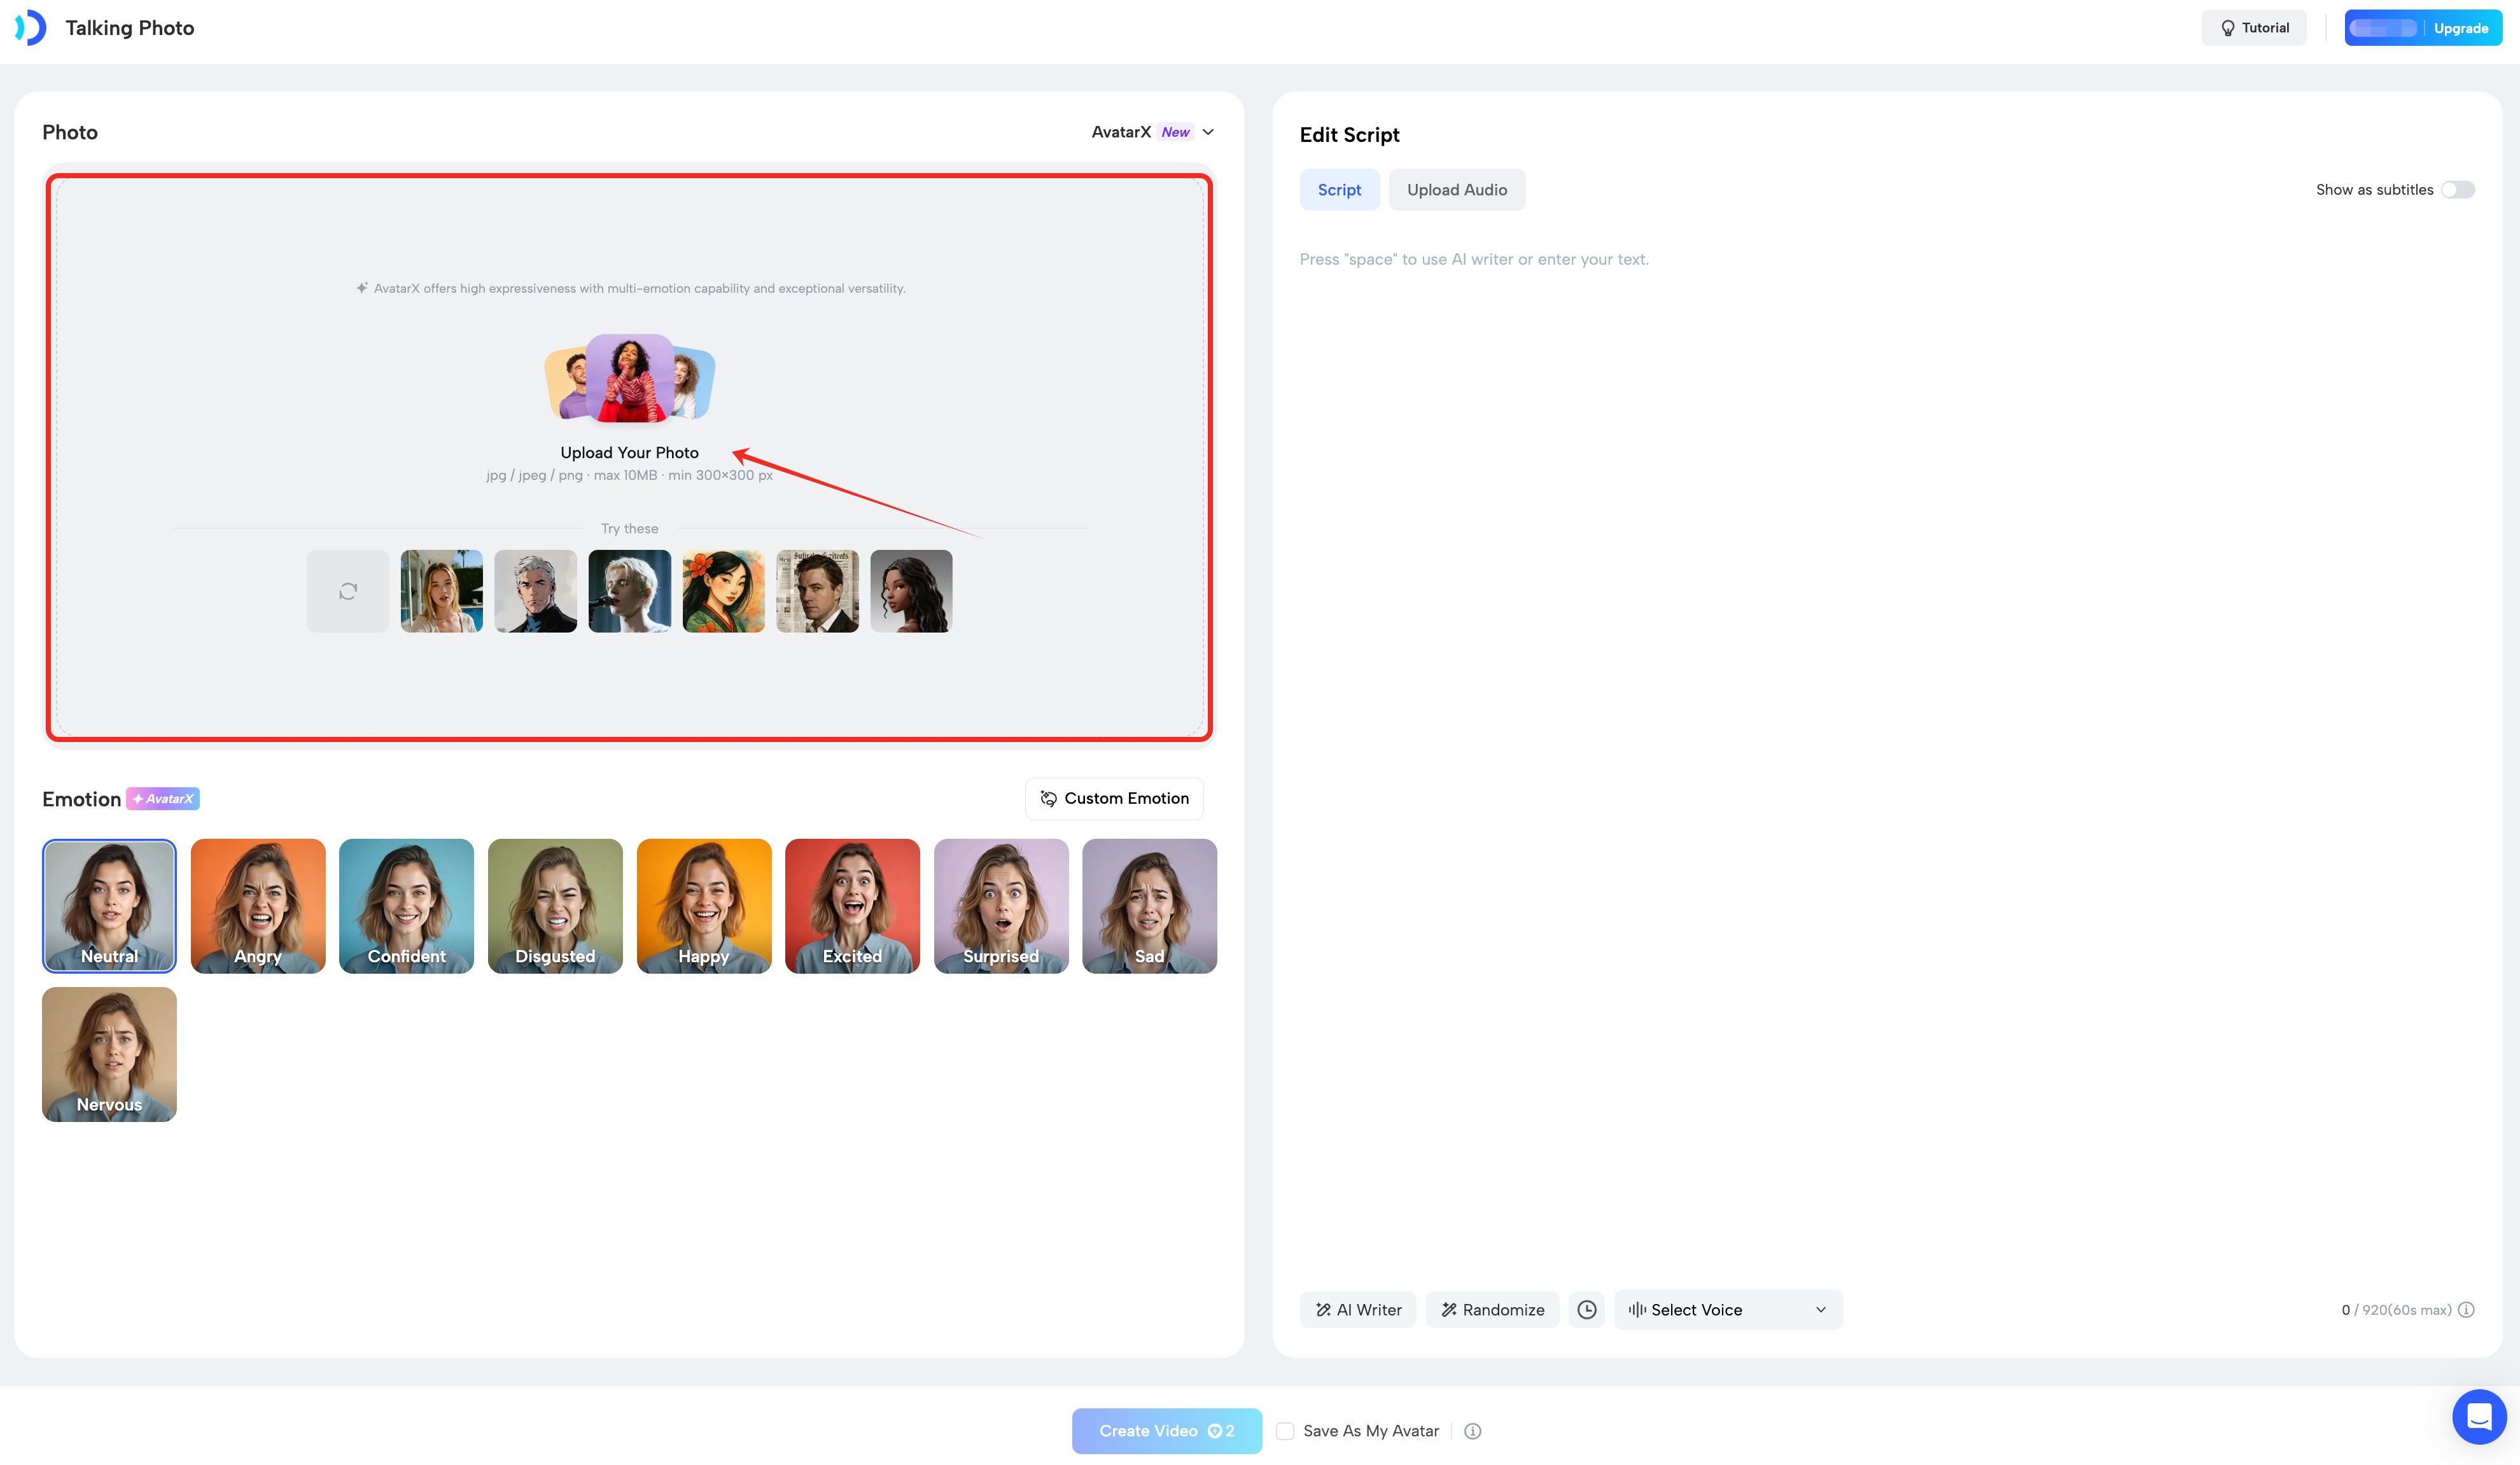Check the Save As My Avatar checkbox
This screenshot has width=2520, height=1465.
tap(1285, 1431)
